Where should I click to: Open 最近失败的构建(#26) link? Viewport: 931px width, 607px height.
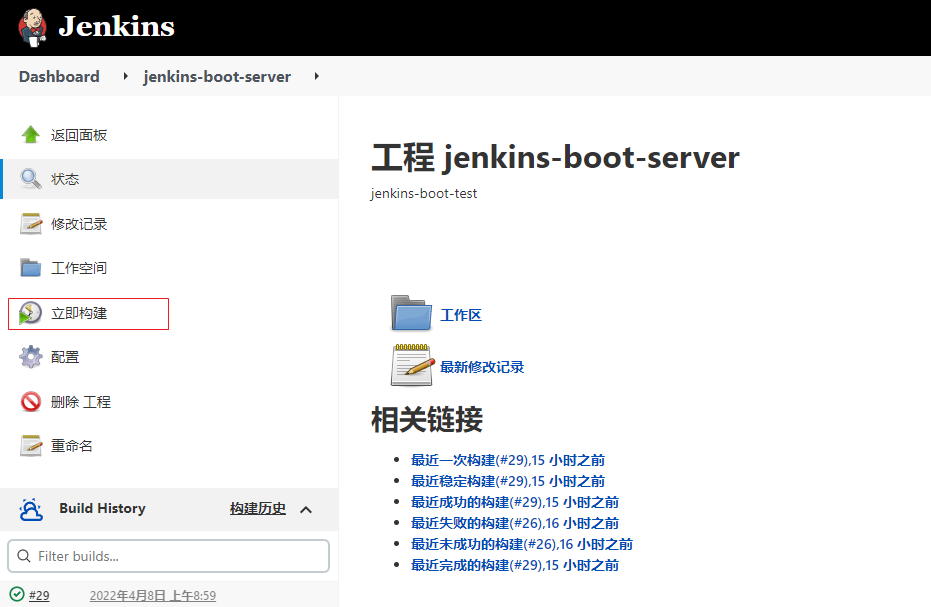pos(515,523)
